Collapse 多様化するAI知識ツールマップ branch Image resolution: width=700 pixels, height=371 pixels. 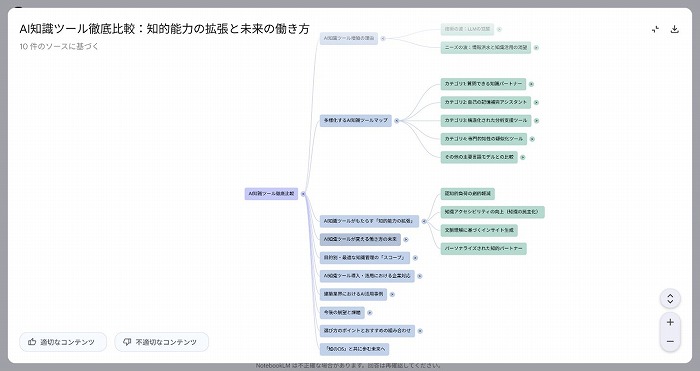point(396,121)
